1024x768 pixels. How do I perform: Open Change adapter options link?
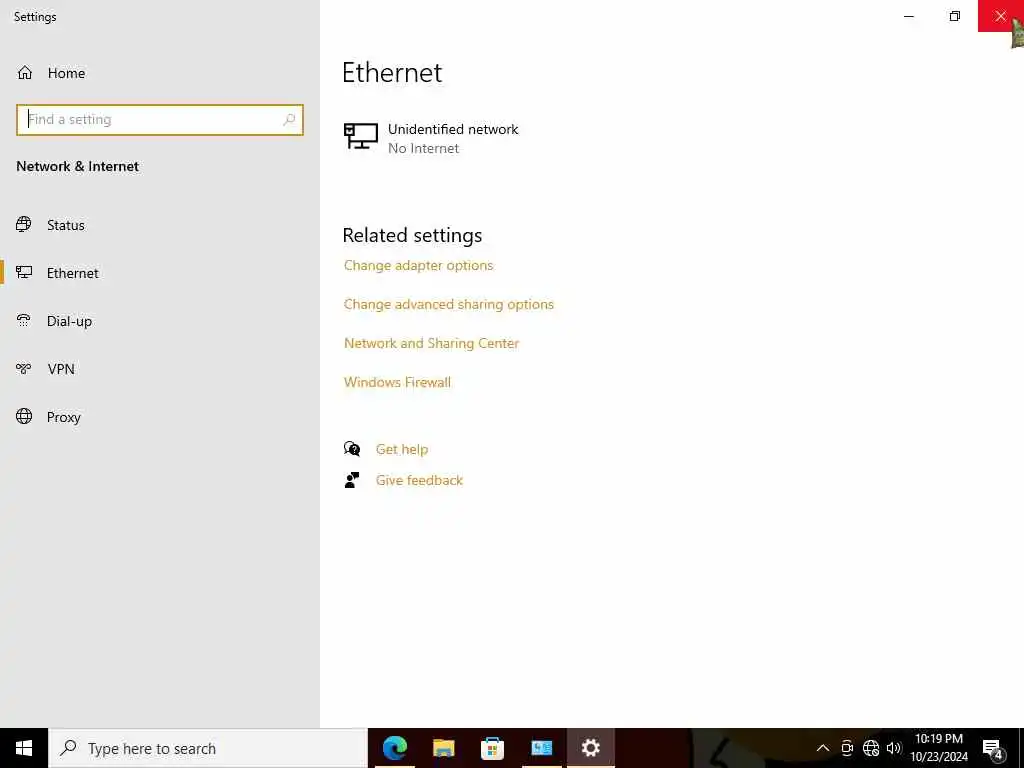419,265
